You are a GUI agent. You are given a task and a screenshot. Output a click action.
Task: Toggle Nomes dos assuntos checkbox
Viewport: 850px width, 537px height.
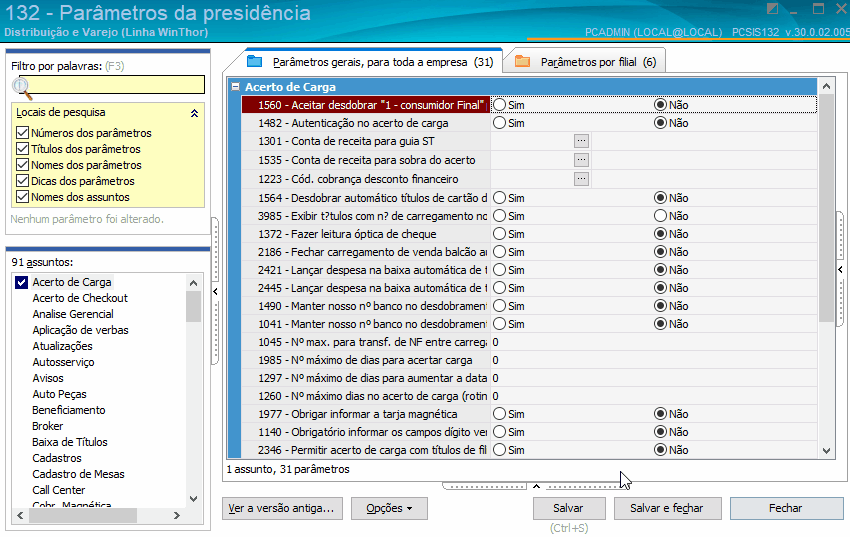click(22, 196)
